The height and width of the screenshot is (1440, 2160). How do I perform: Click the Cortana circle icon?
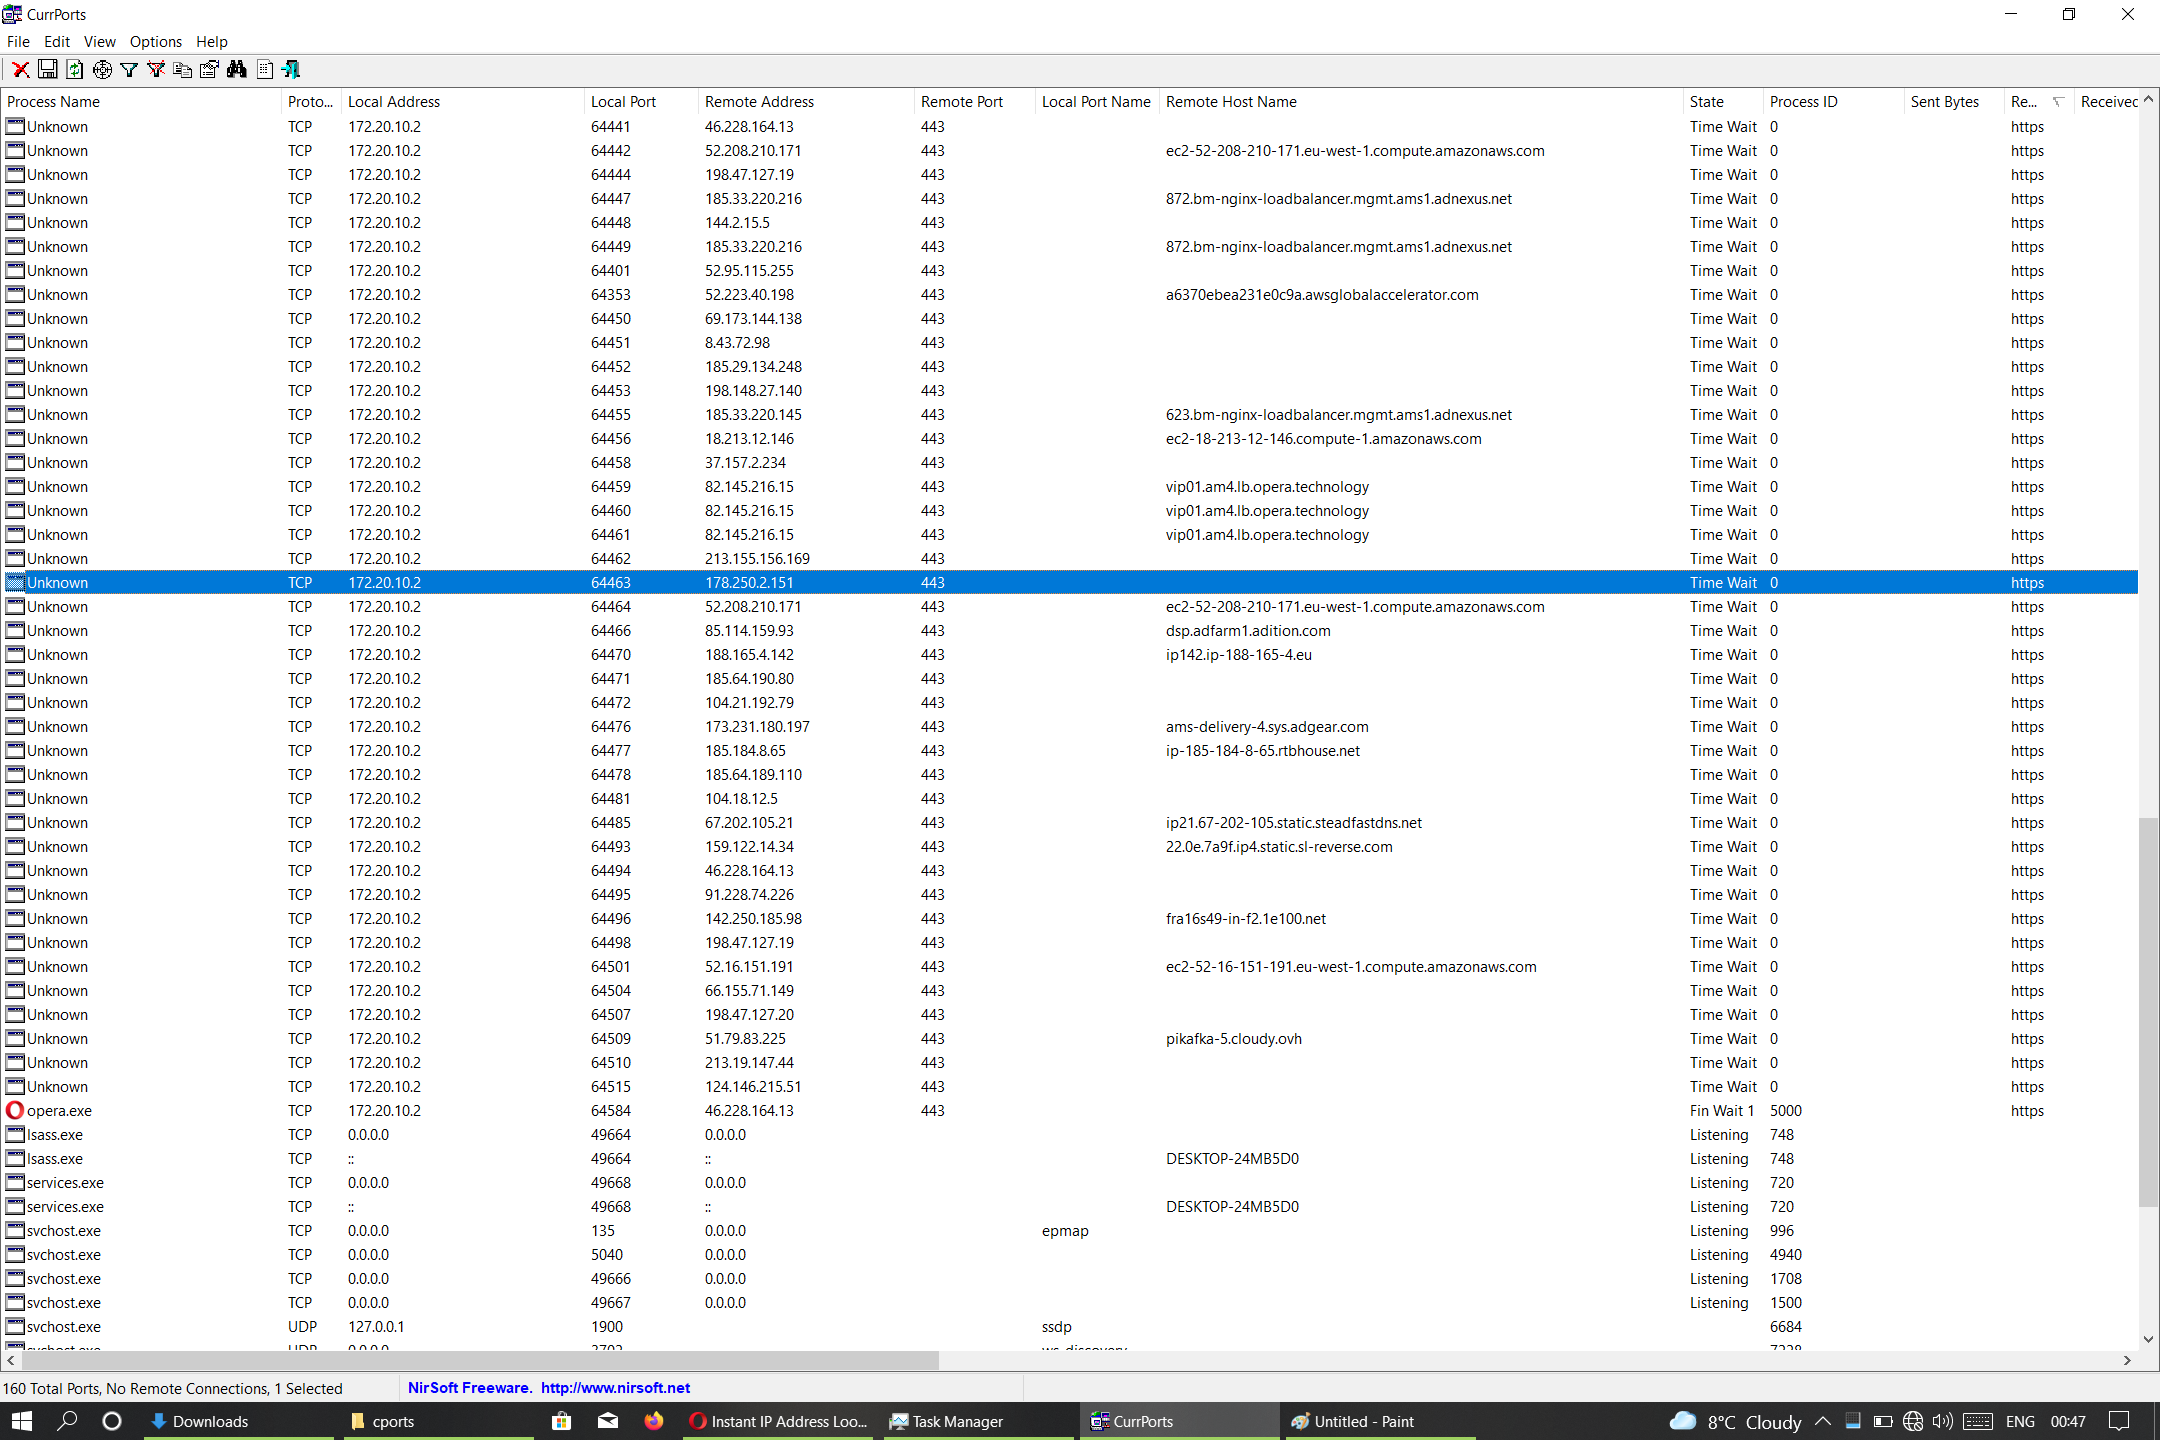pos(112,1421)
